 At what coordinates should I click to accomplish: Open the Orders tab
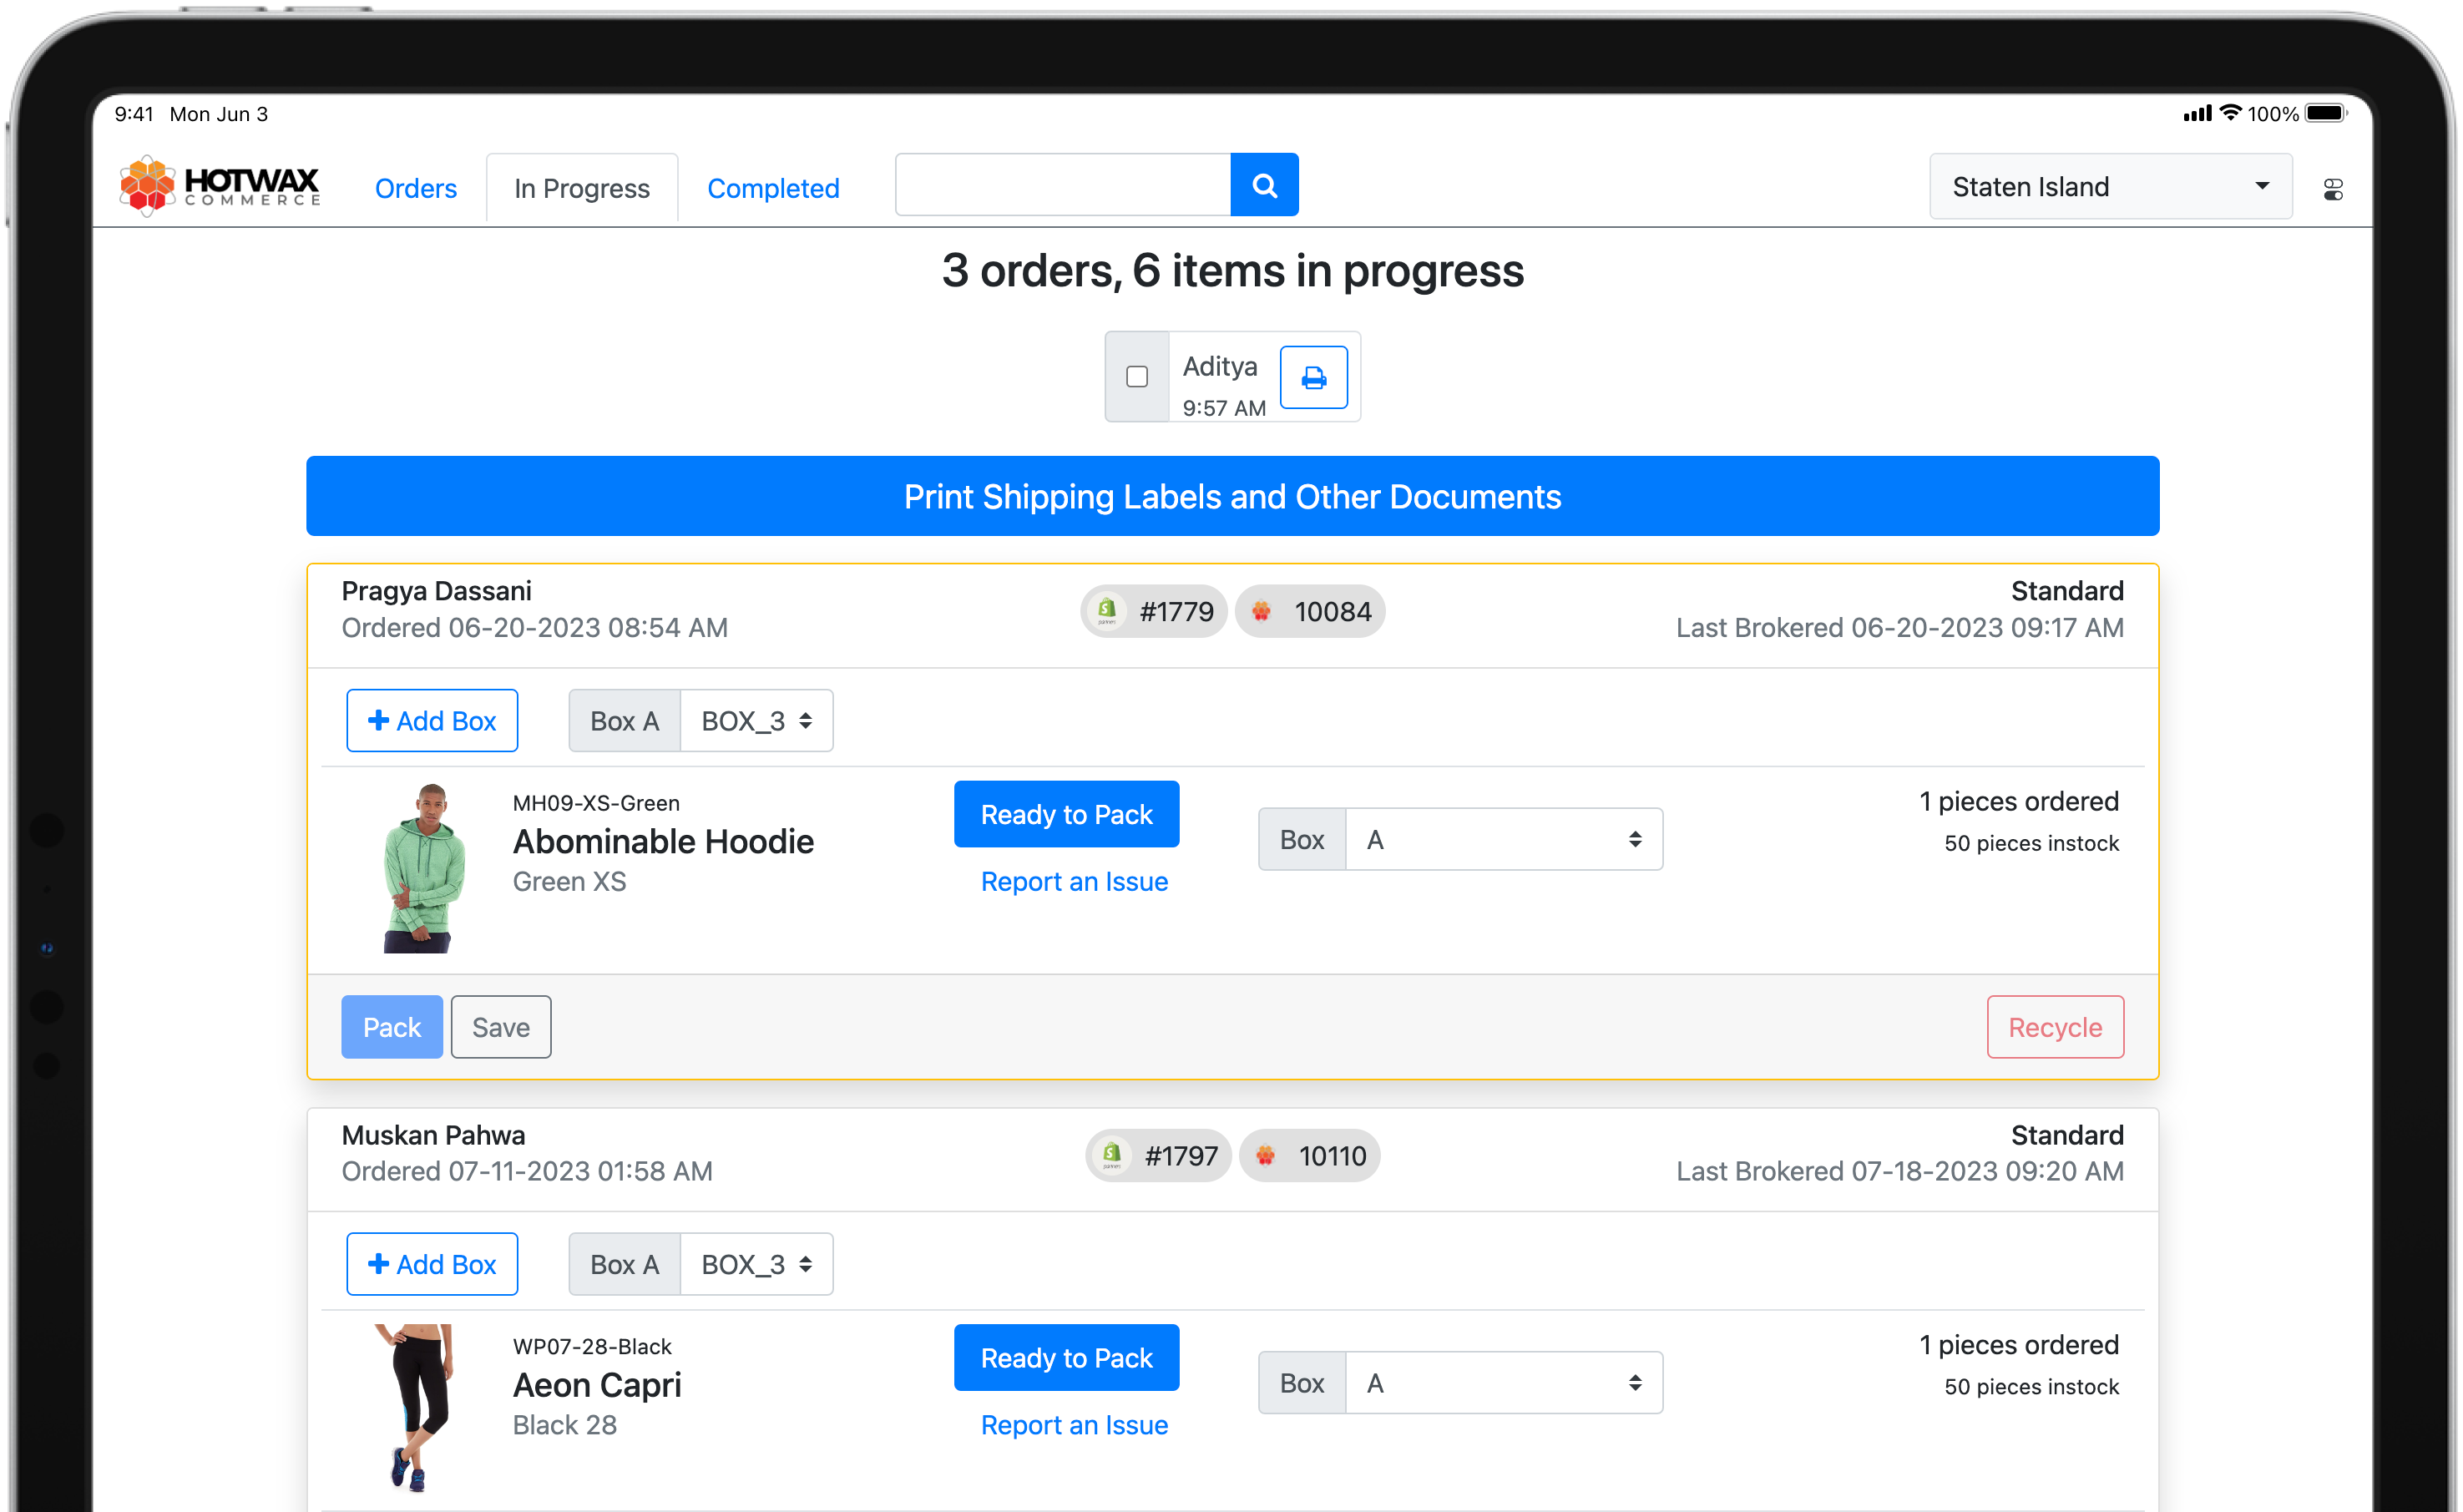coord(415,188)
